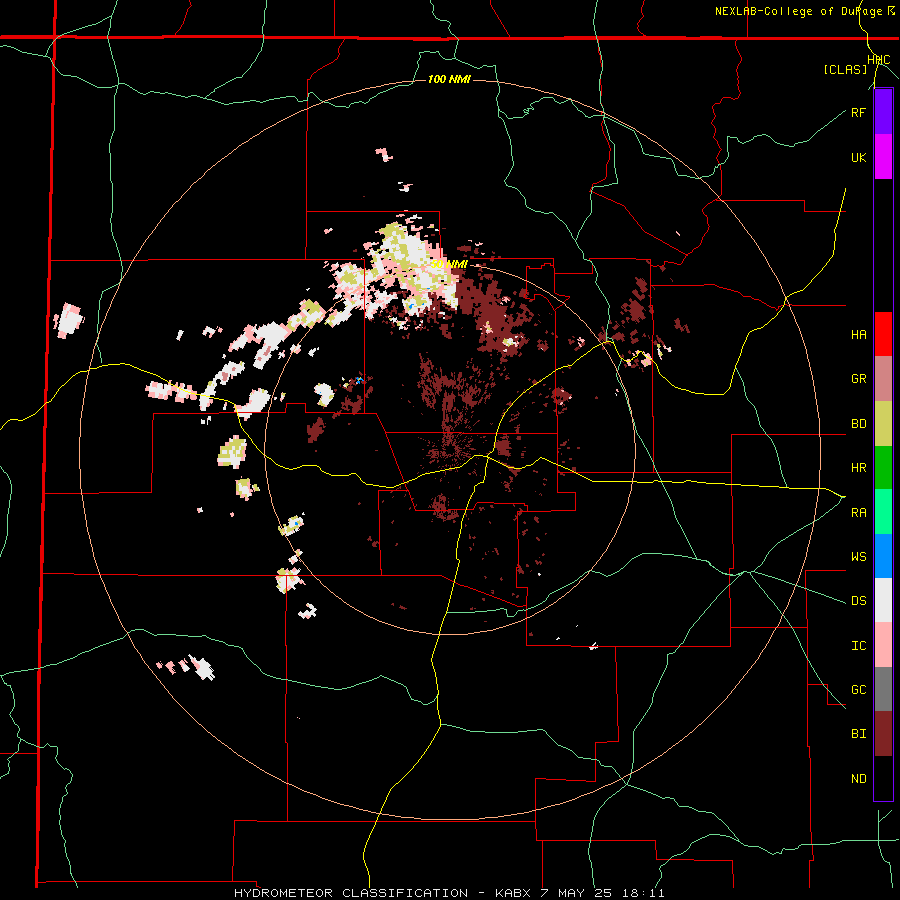This screenshot has height=900, width=900.
Task: Click the GC gray legend color block
Action: click(883, 689)
